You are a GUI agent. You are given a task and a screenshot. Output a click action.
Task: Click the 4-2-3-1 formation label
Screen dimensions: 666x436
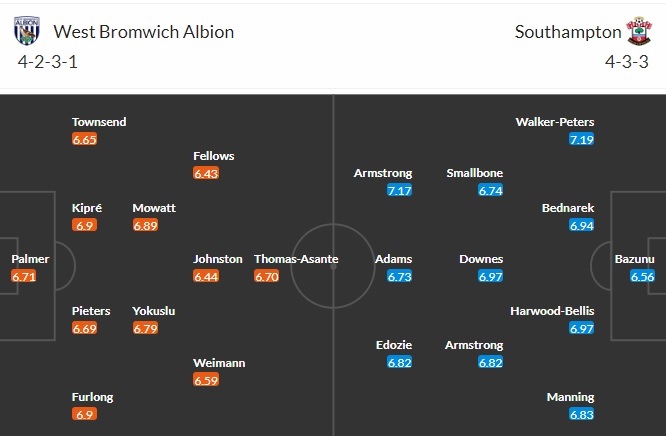point(48,62)
